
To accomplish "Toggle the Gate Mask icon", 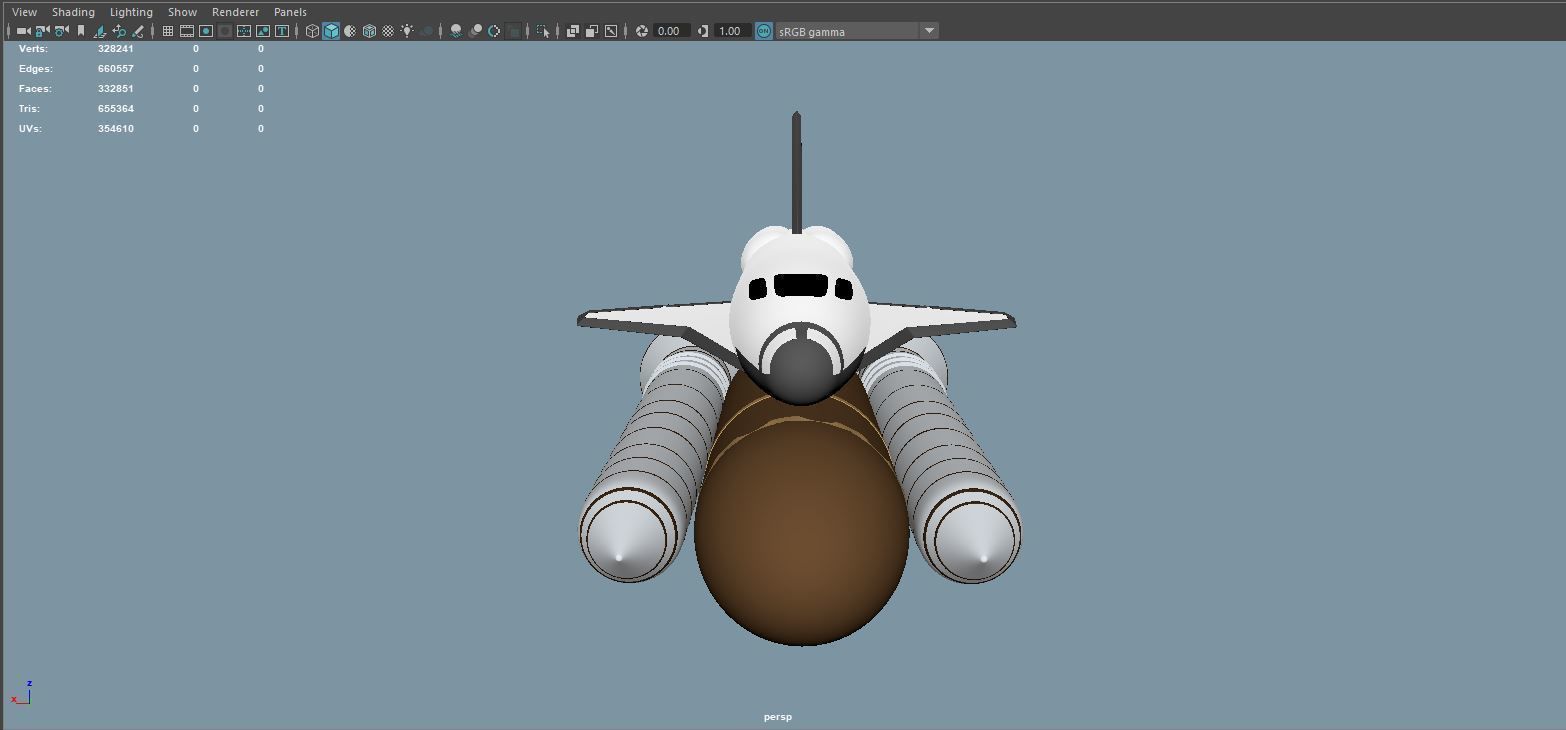I will [225, 31].
